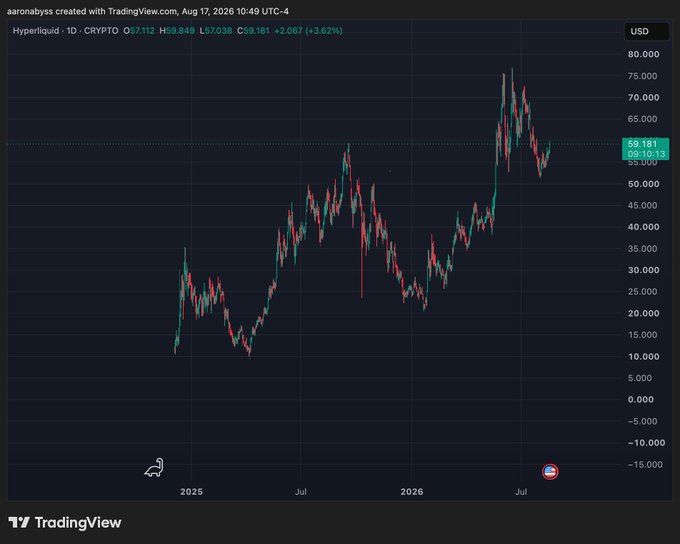This screenshot has width=680, height=544.
Task: Click the 10.000 price axis label
Action: 644,357
